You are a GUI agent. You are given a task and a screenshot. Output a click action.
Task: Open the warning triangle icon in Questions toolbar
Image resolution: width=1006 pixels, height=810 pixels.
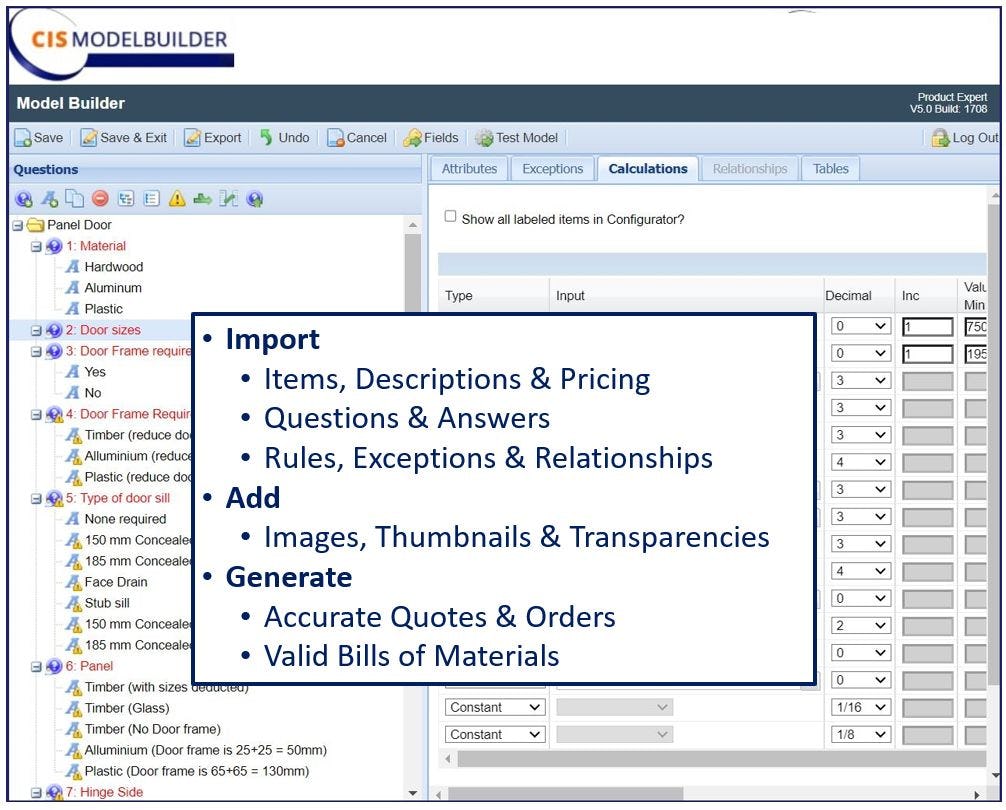[x=177, y=199]
